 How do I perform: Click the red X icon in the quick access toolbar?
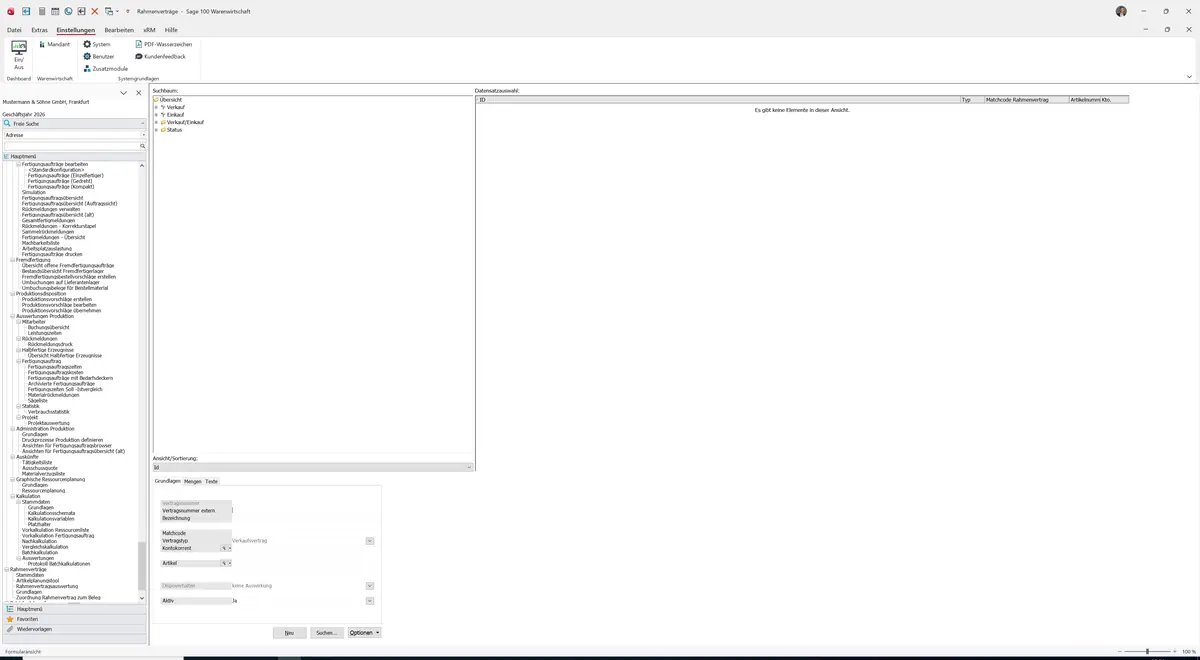coord(95,11)
